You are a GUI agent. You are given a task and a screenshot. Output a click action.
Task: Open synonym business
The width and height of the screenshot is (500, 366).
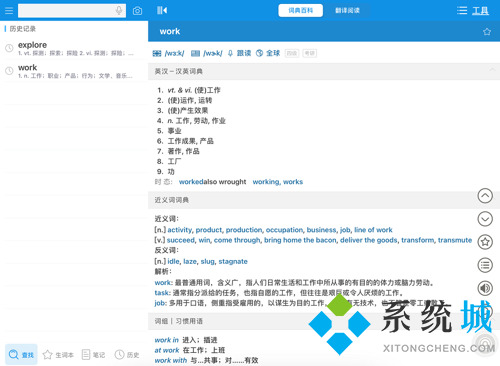(322, 230)
